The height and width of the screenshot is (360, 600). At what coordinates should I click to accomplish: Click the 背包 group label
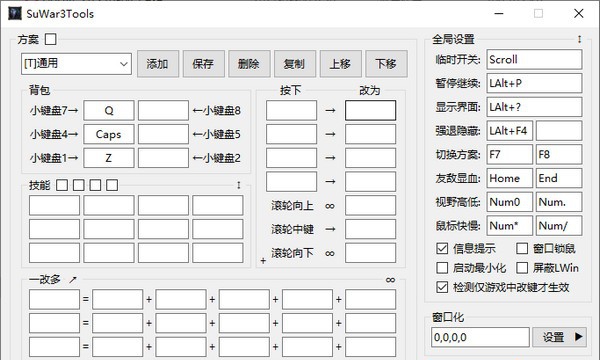click(x=39, y=90)
